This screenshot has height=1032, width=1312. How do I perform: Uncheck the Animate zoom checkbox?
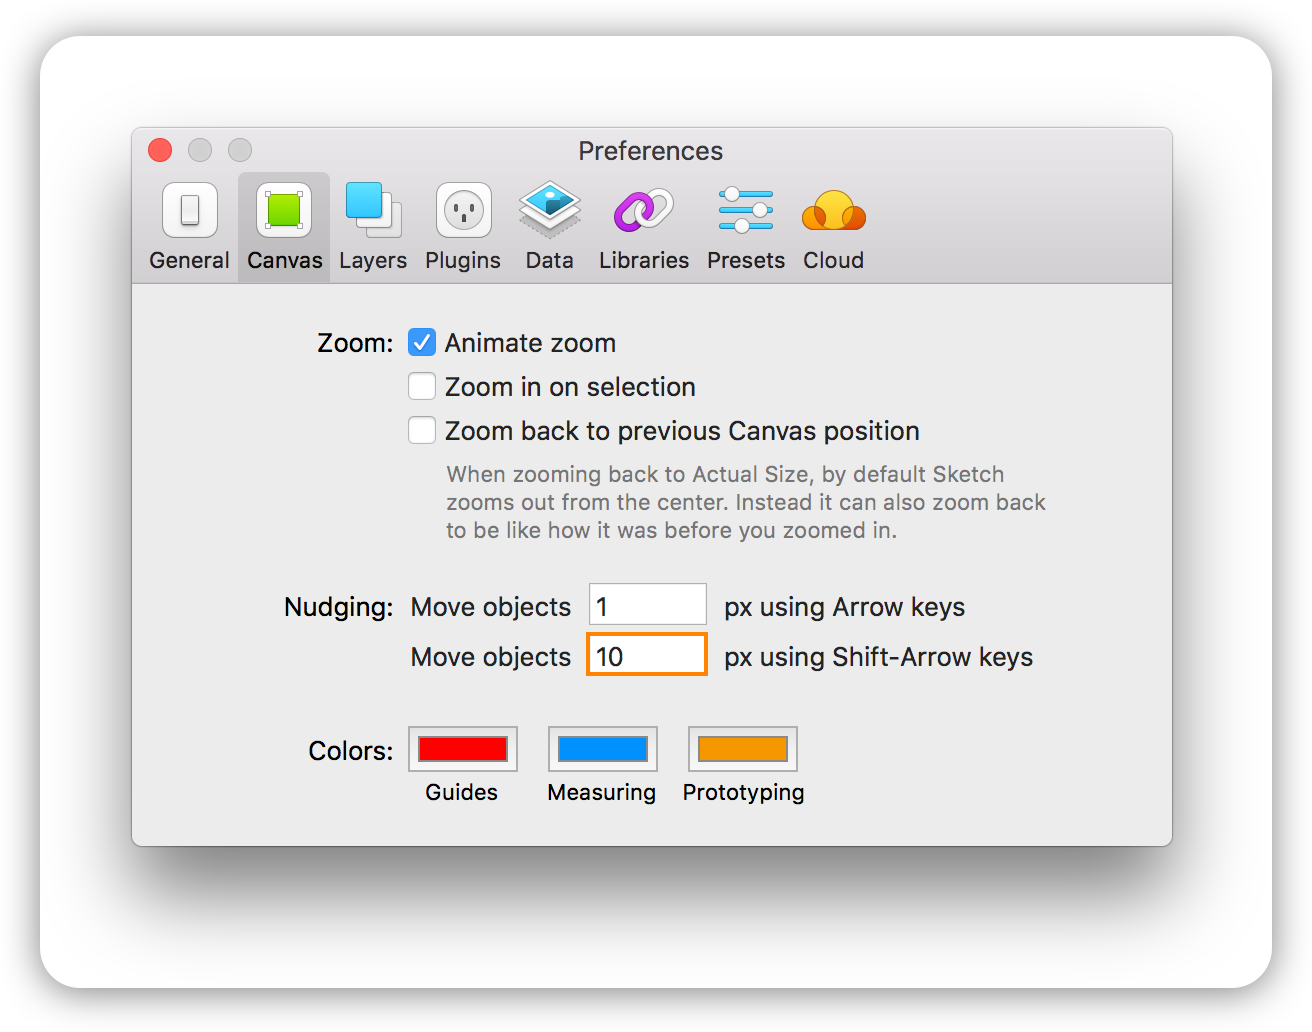[x=422, y=343]
